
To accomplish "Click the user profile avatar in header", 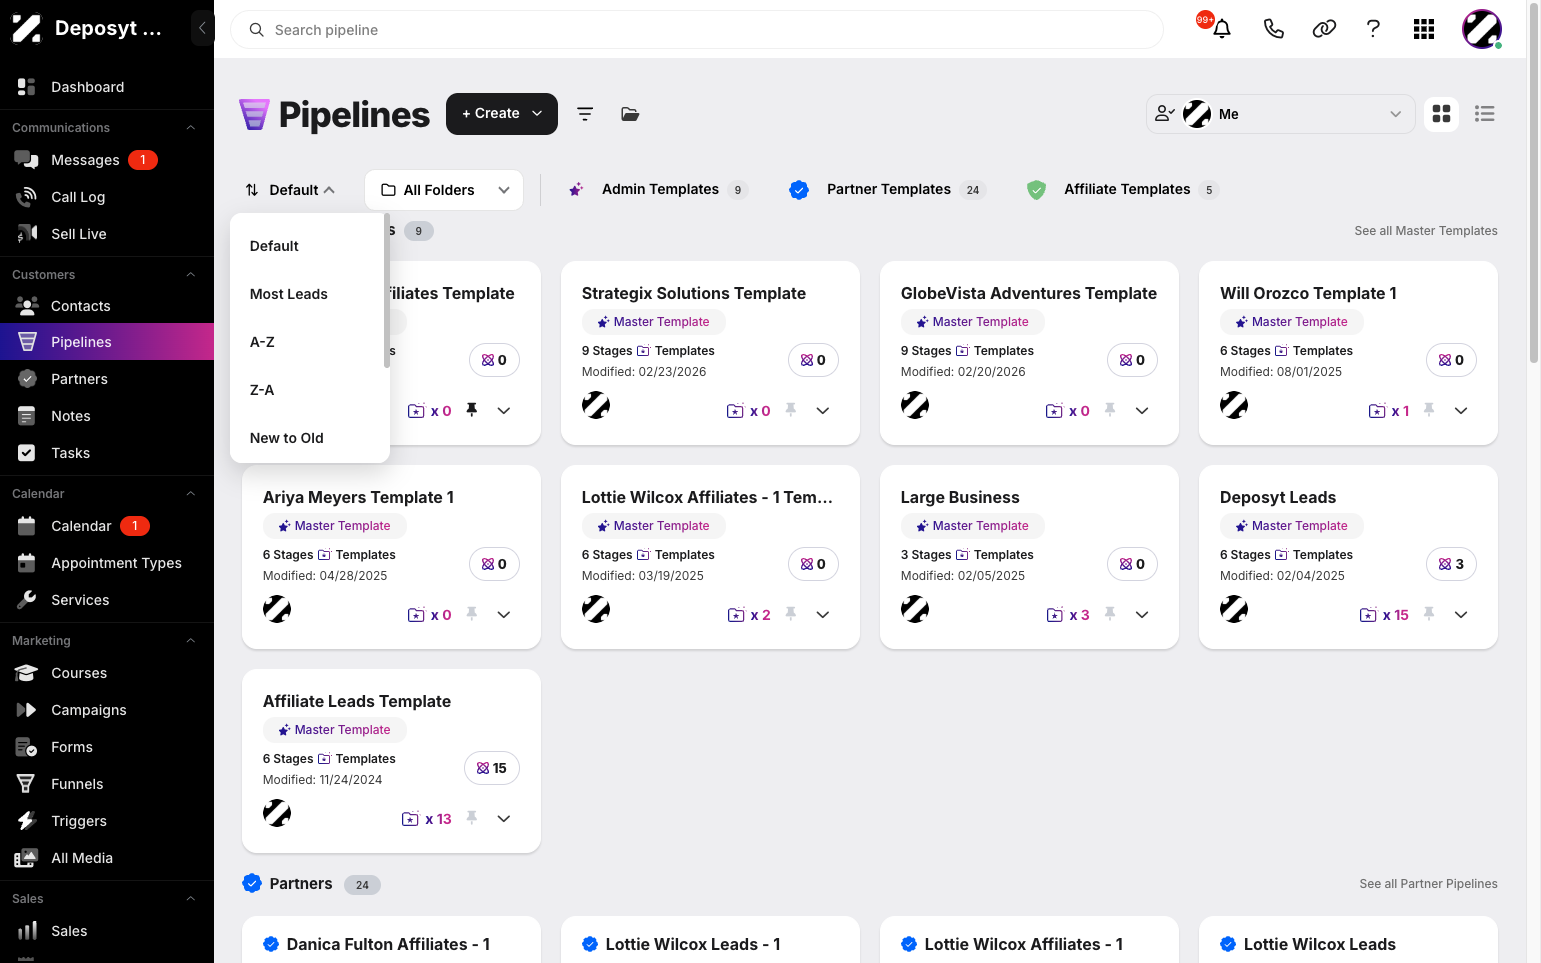I will tap(1482, 29).
